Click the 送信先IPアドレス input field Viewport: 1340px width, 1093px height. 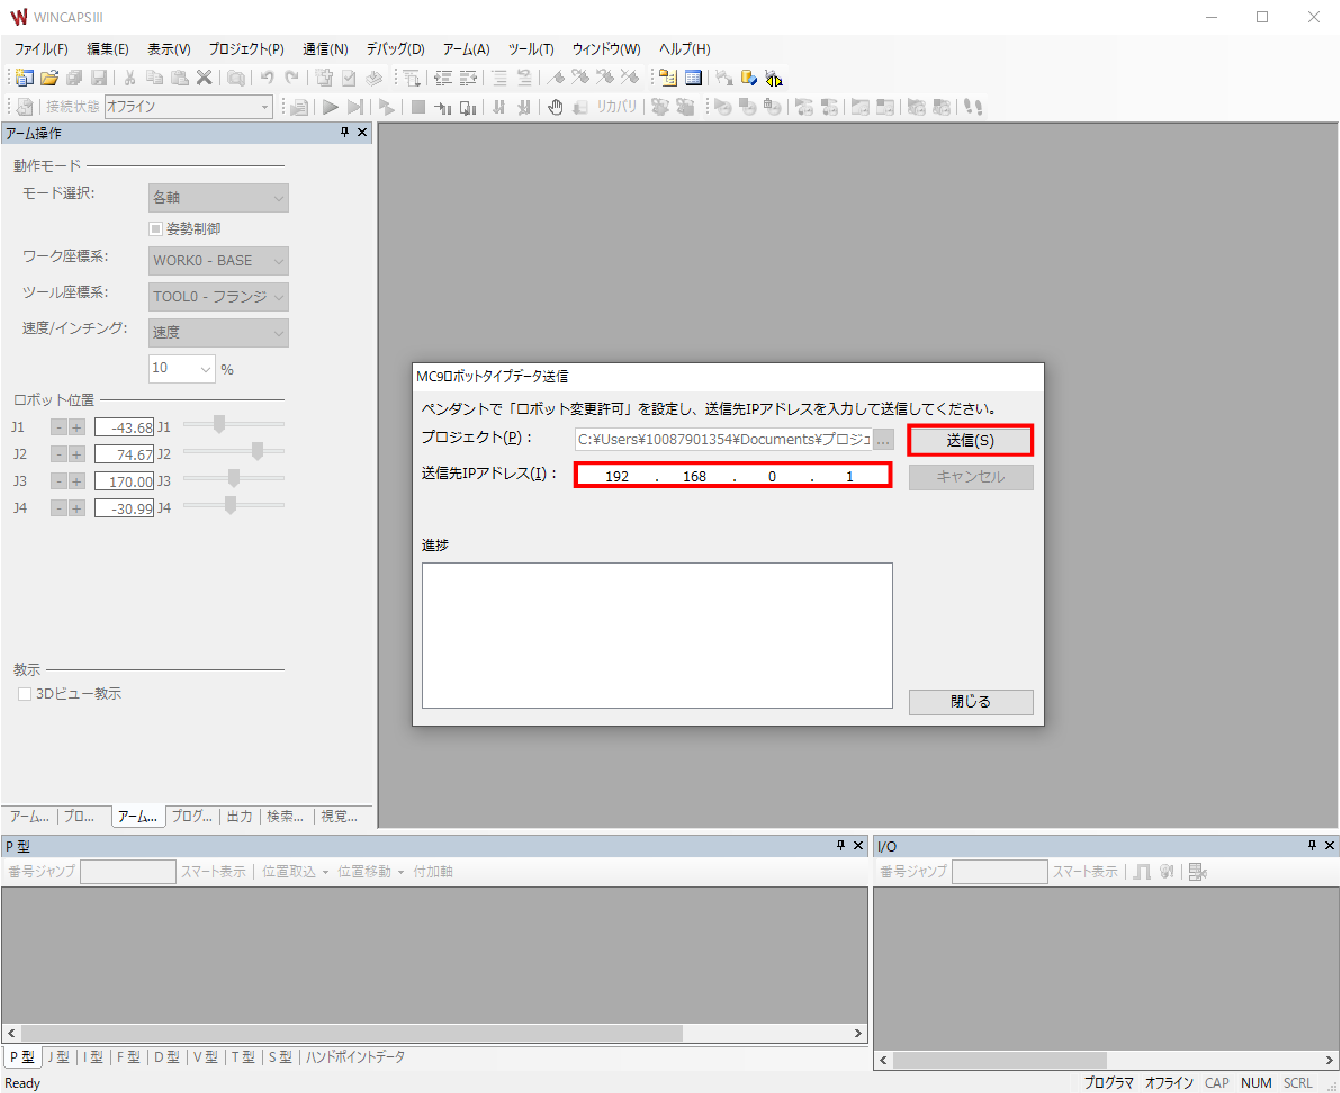[732, 476]
